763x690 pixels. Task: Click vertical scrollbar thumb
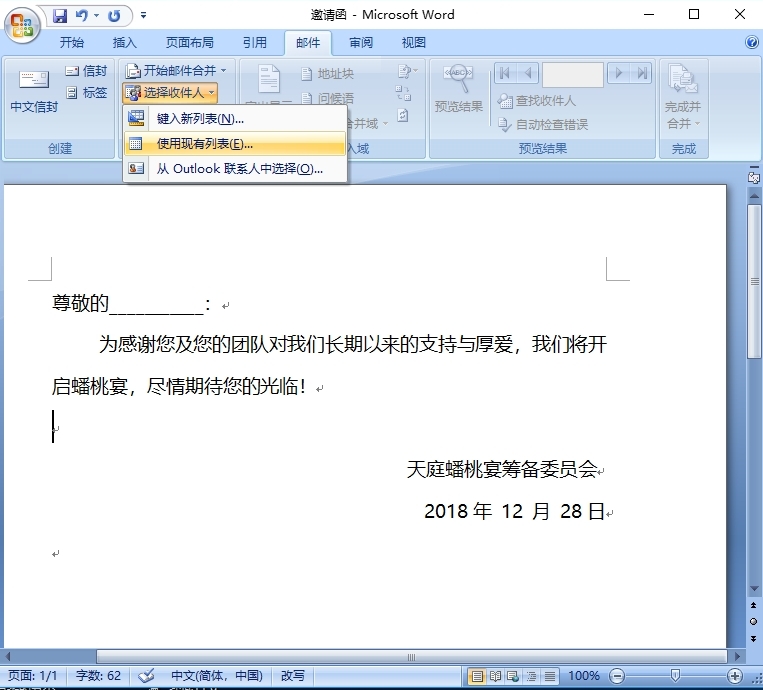click(x=754, y=281)
